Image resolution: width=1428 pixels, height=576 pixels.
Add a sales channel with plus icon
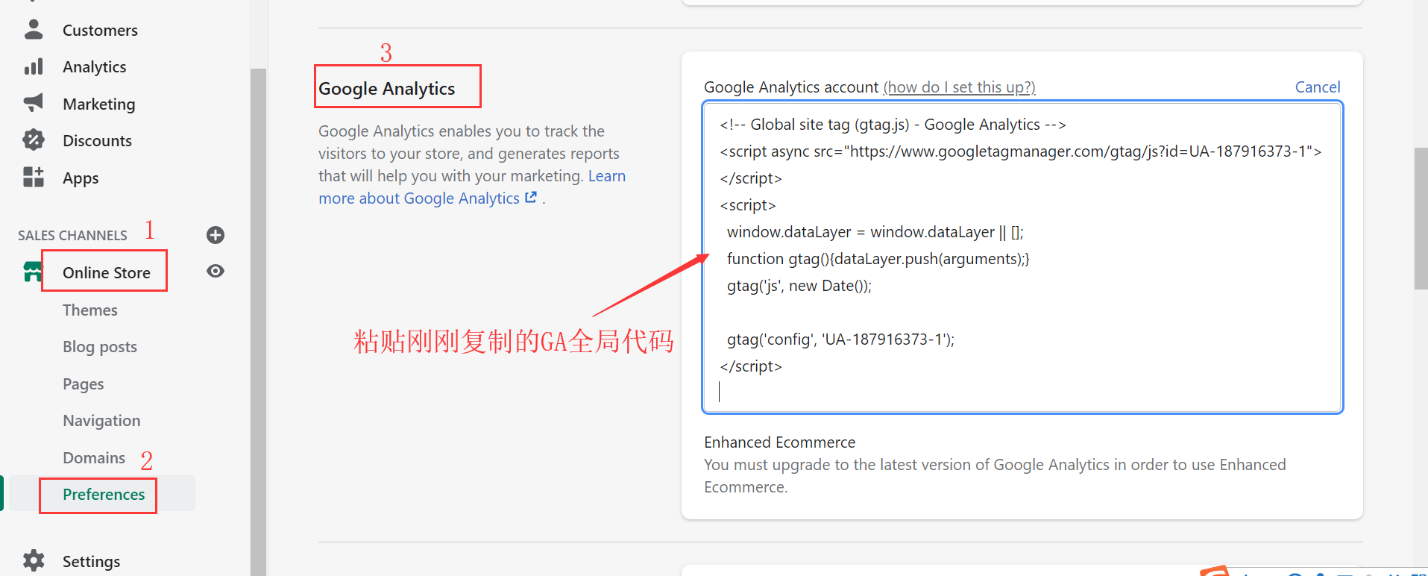click(x=215, y=235)
